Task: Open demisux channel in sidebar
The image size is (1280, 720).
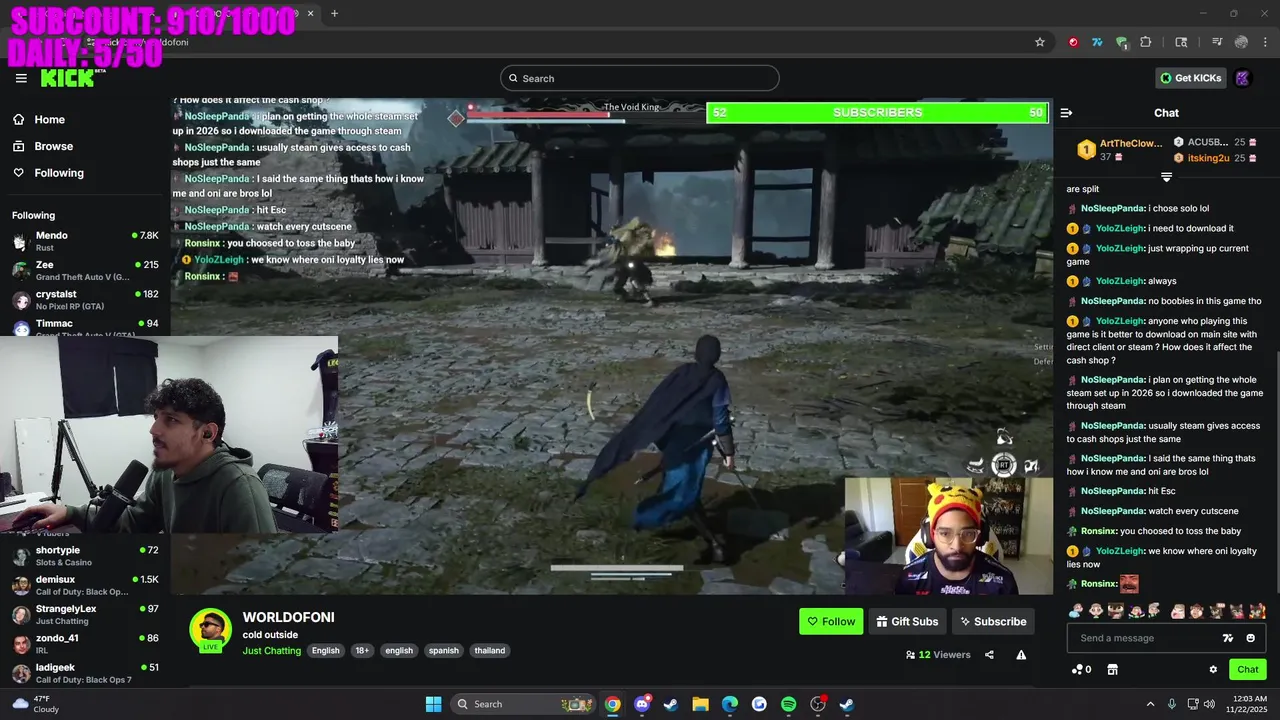Action: click(x=85, y=585)
